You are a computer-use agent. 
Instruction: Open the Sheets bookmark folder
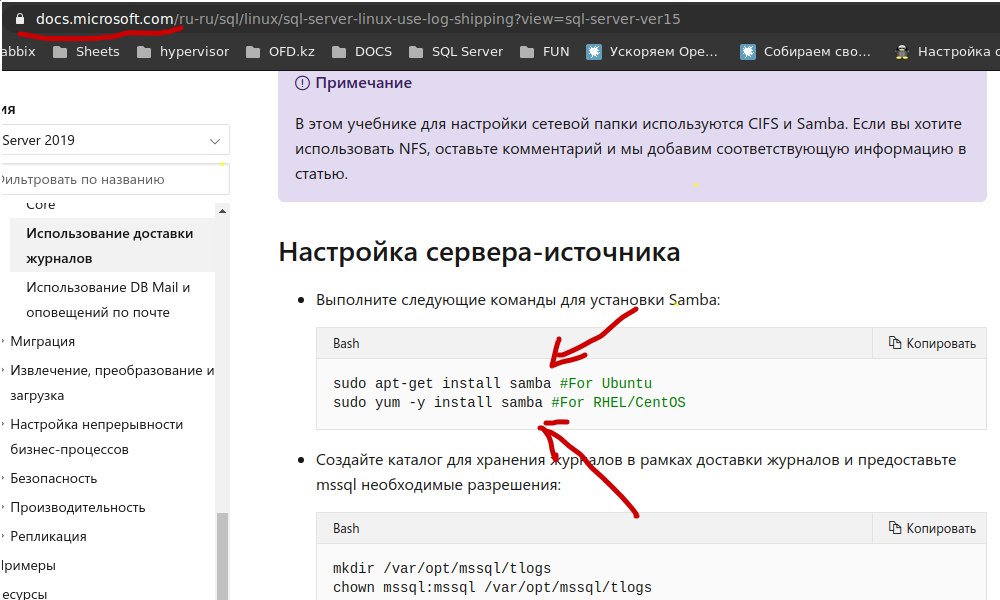coord(86,52)
